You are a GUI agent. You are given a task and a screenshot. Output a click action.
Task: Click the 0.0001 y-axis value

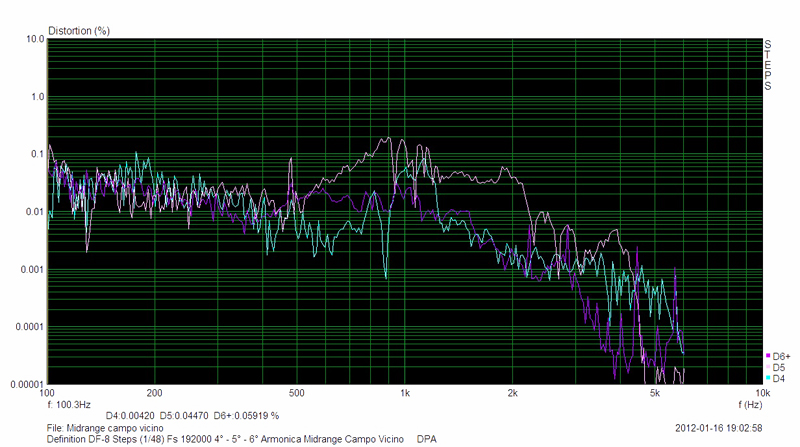pyautogui.click(x=30, y=327)
